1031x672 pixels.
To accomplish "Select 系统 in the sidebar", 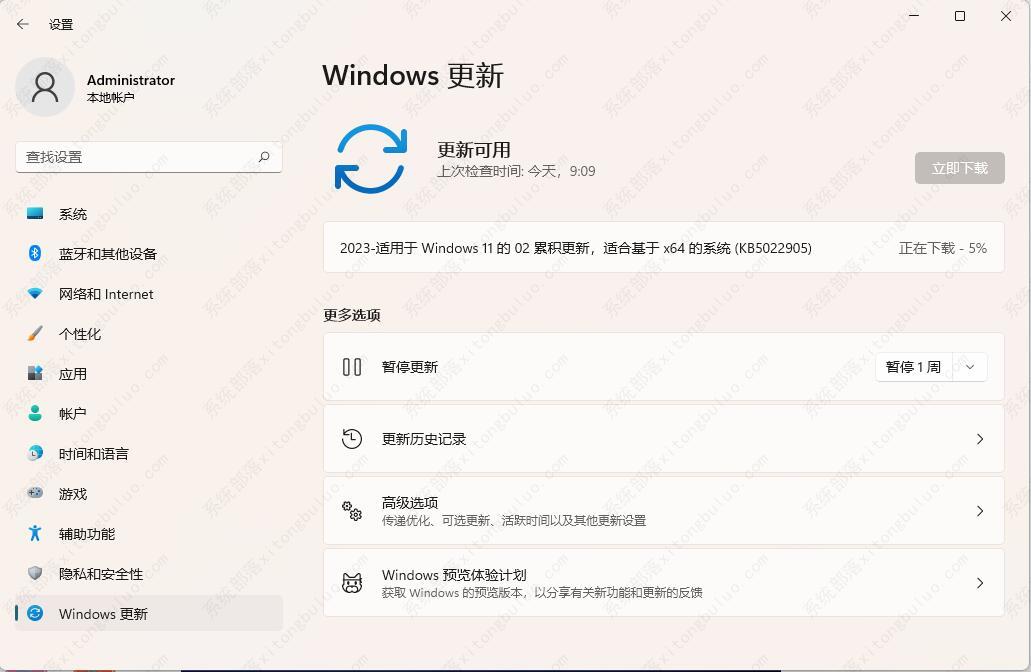I will 73,214.
